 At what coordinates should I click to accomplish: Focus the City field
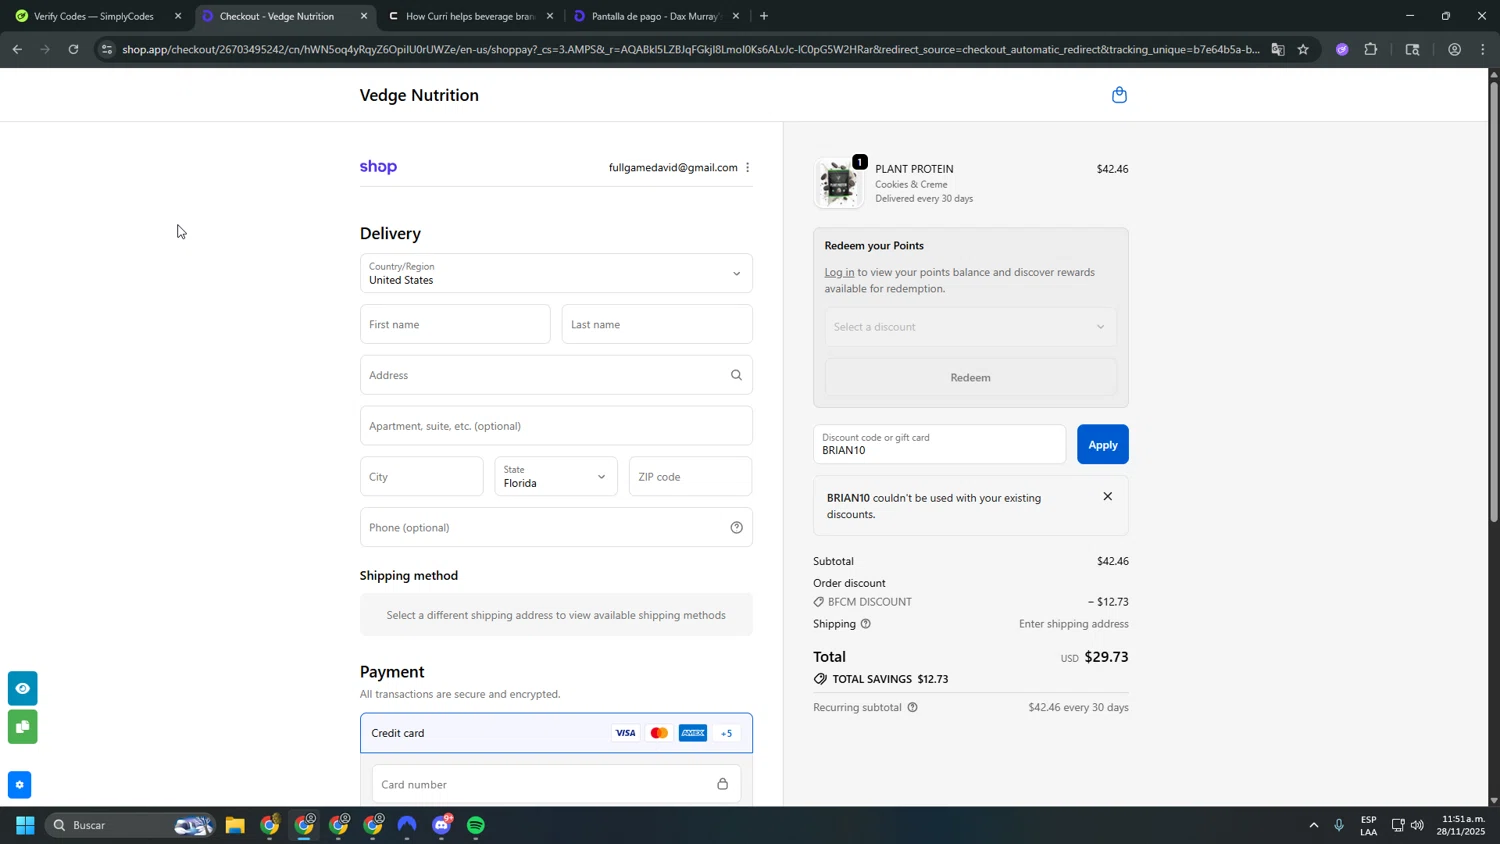[x=421, y=477]
